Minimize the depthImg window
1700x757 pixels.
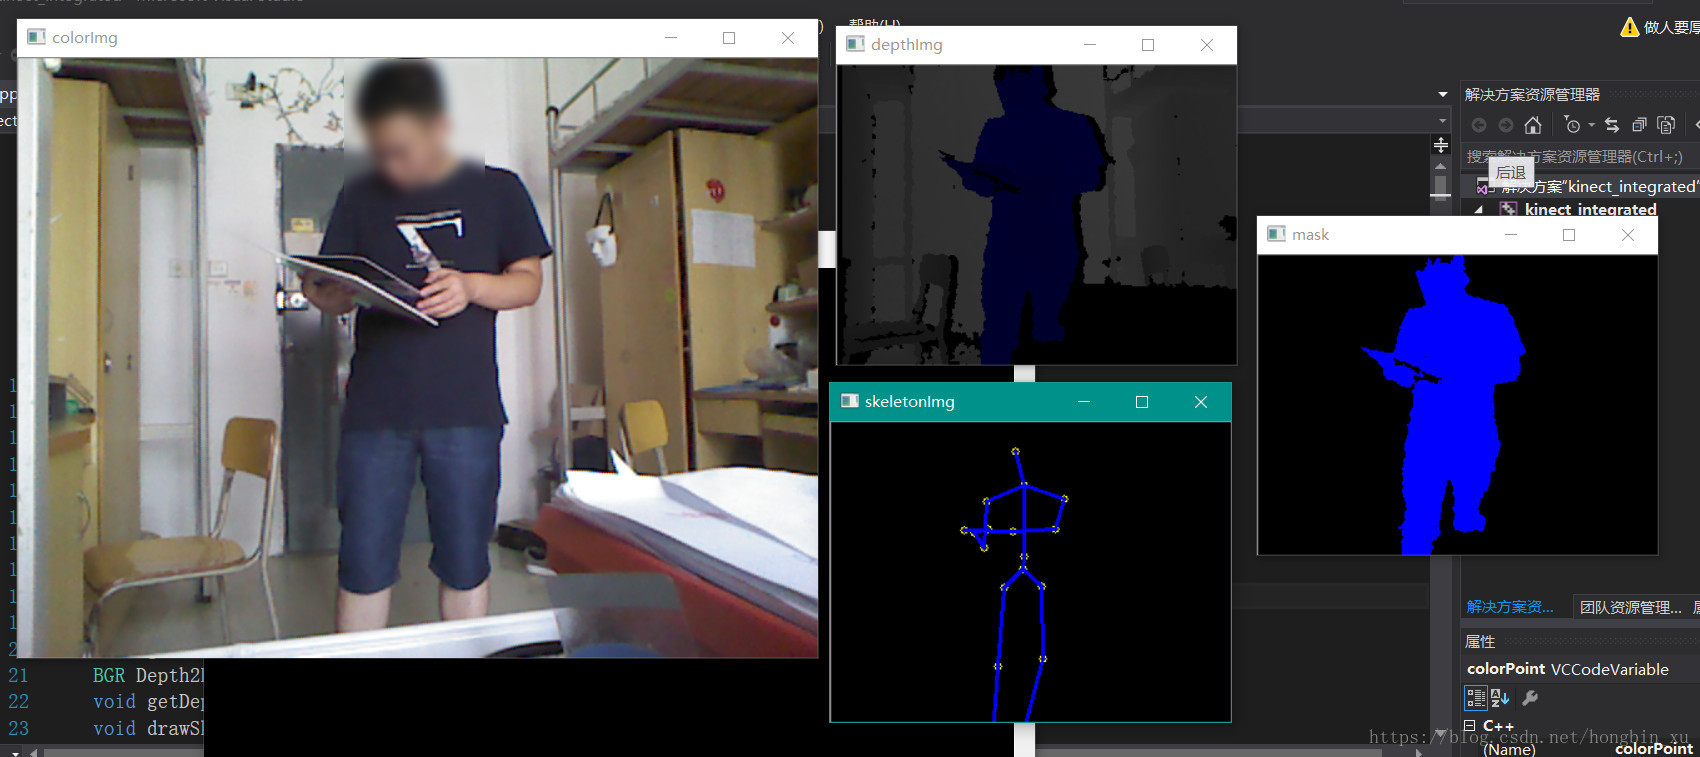click(x=1090, y=45)
